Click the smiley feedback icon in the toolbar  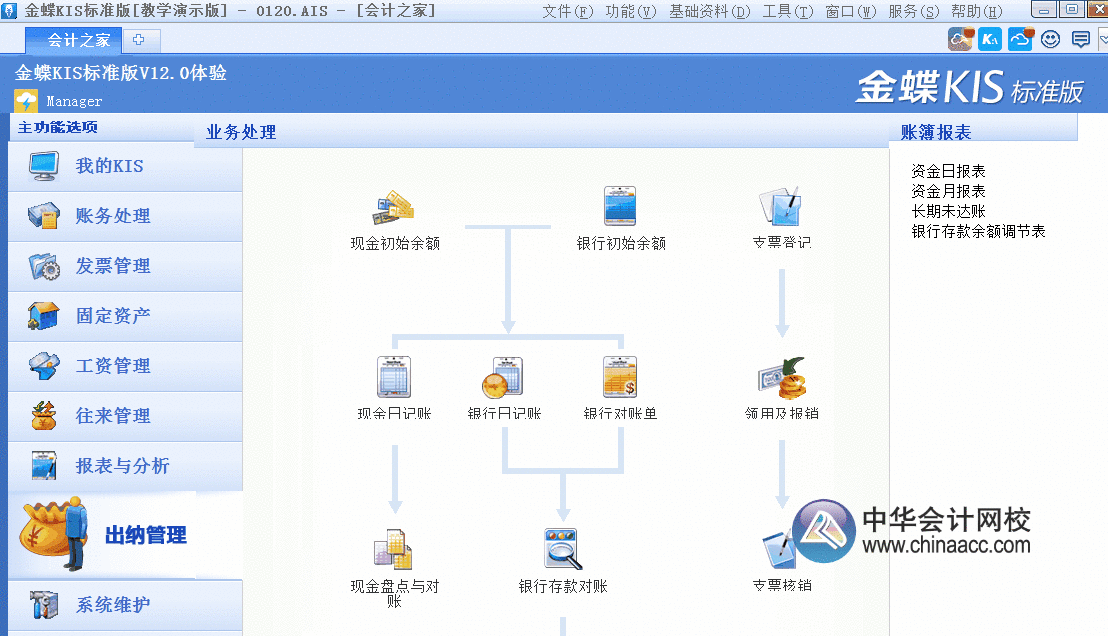click(x=1049, y=39)
